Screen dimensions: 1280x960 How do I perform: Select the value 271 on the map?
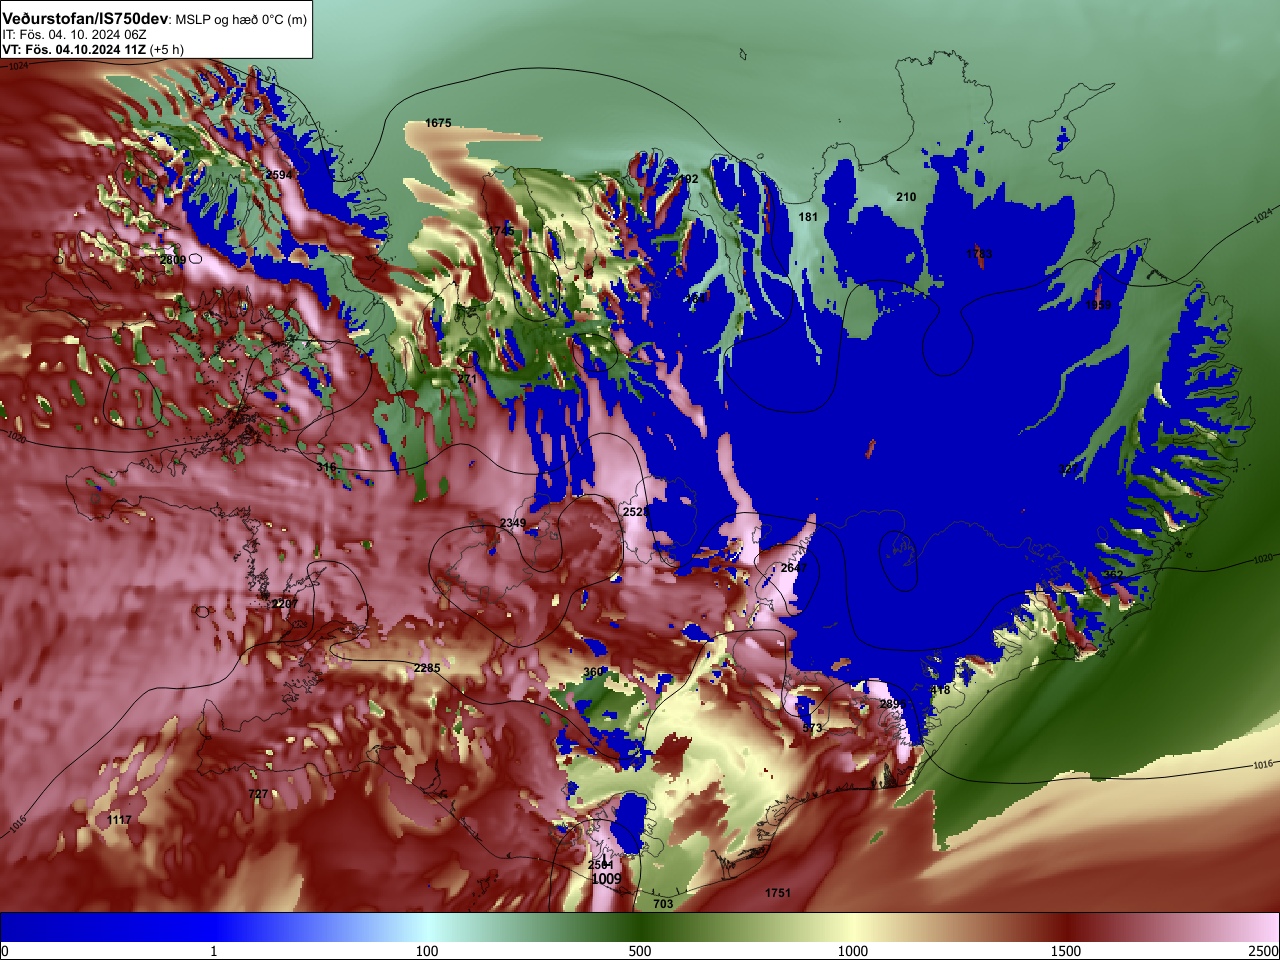point(467,380)
